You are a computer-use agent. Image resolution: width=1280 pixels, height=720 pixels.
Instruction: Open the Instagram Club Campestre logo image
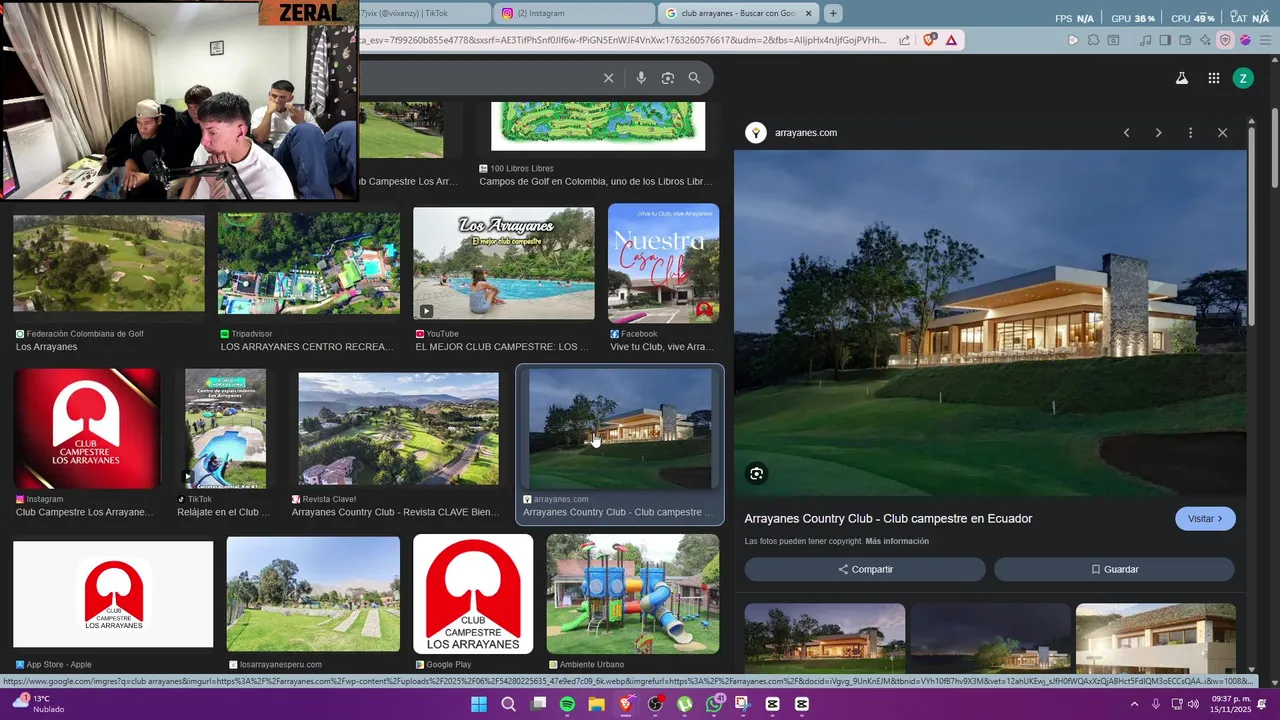pos(87,429)
